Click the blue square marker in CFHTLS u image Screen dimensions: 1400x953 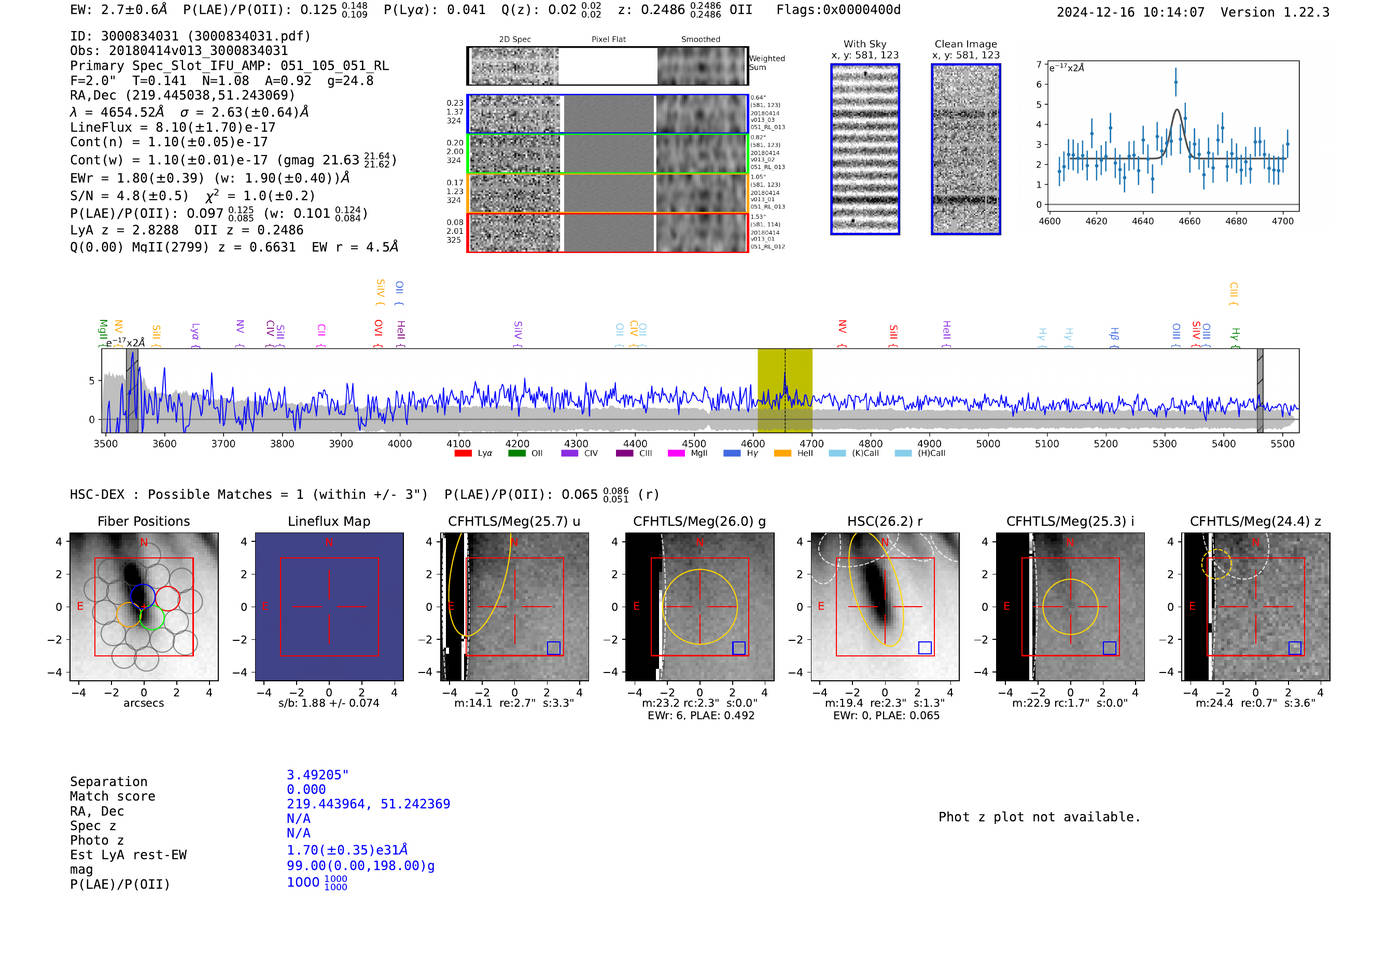coord(554,648)
